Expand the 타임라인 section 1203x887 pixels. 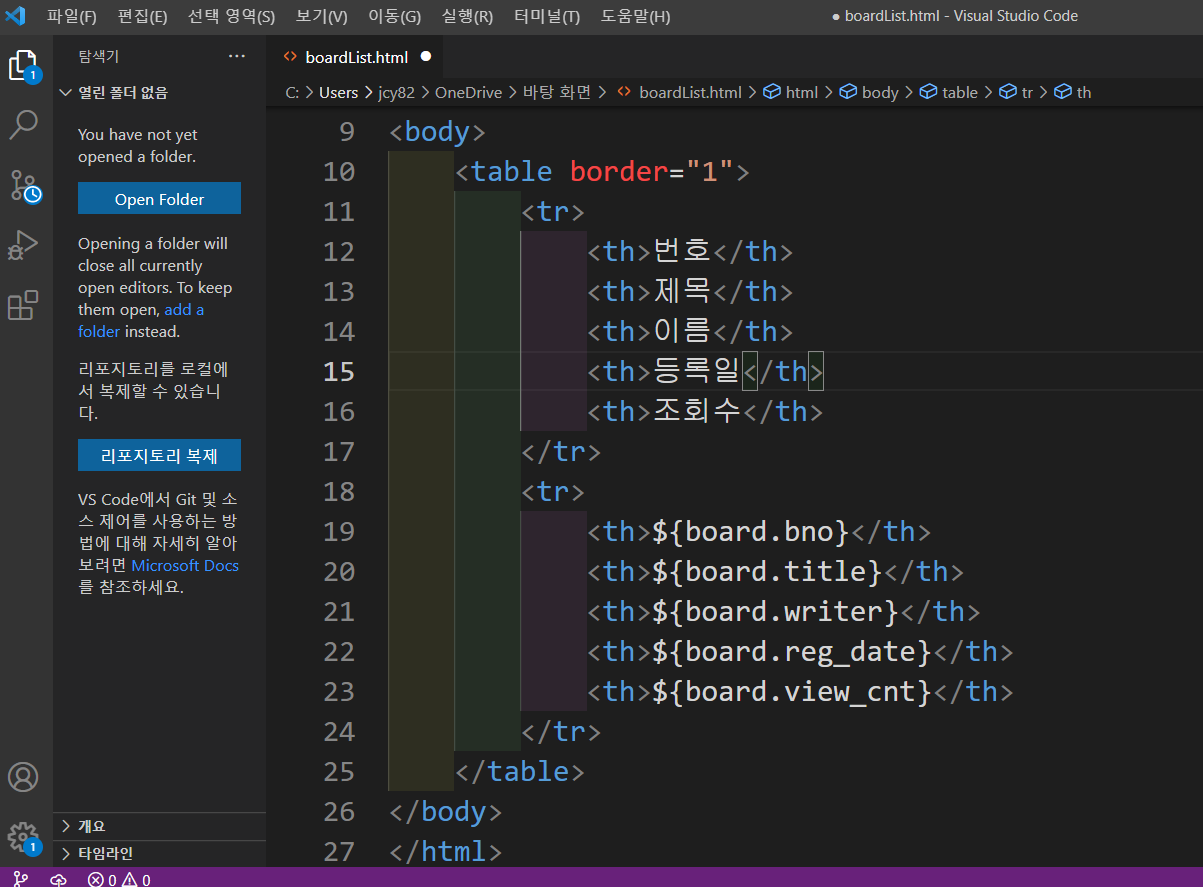pyautogui.click(x=160, y=853)
